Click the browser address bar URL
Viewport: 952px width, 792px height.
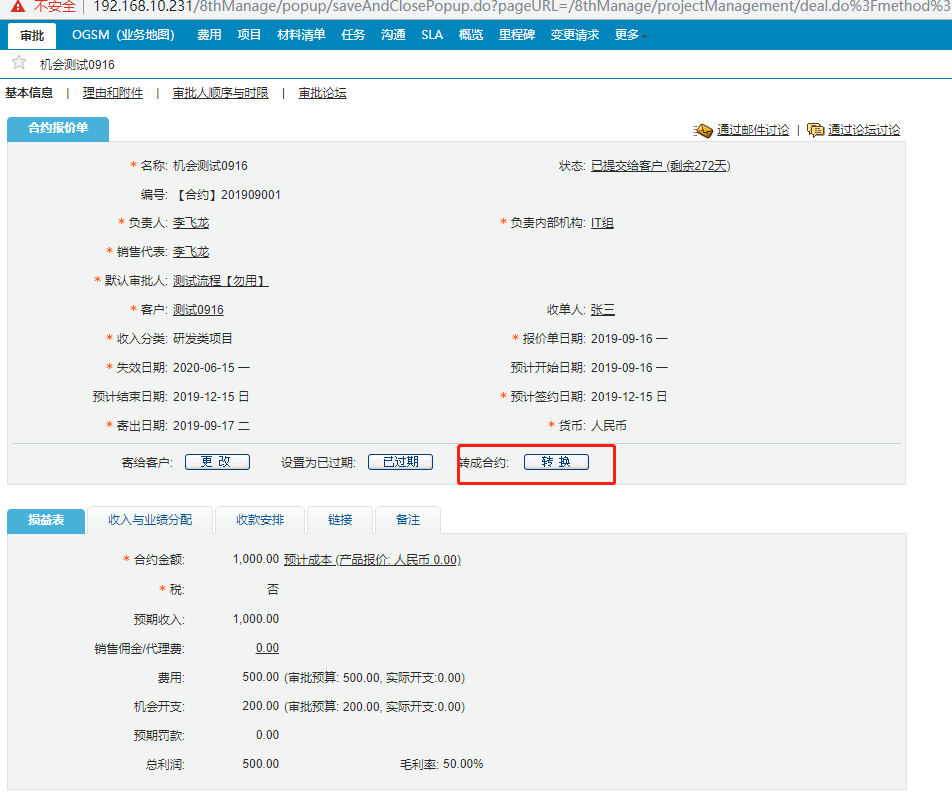pos(522,7)
